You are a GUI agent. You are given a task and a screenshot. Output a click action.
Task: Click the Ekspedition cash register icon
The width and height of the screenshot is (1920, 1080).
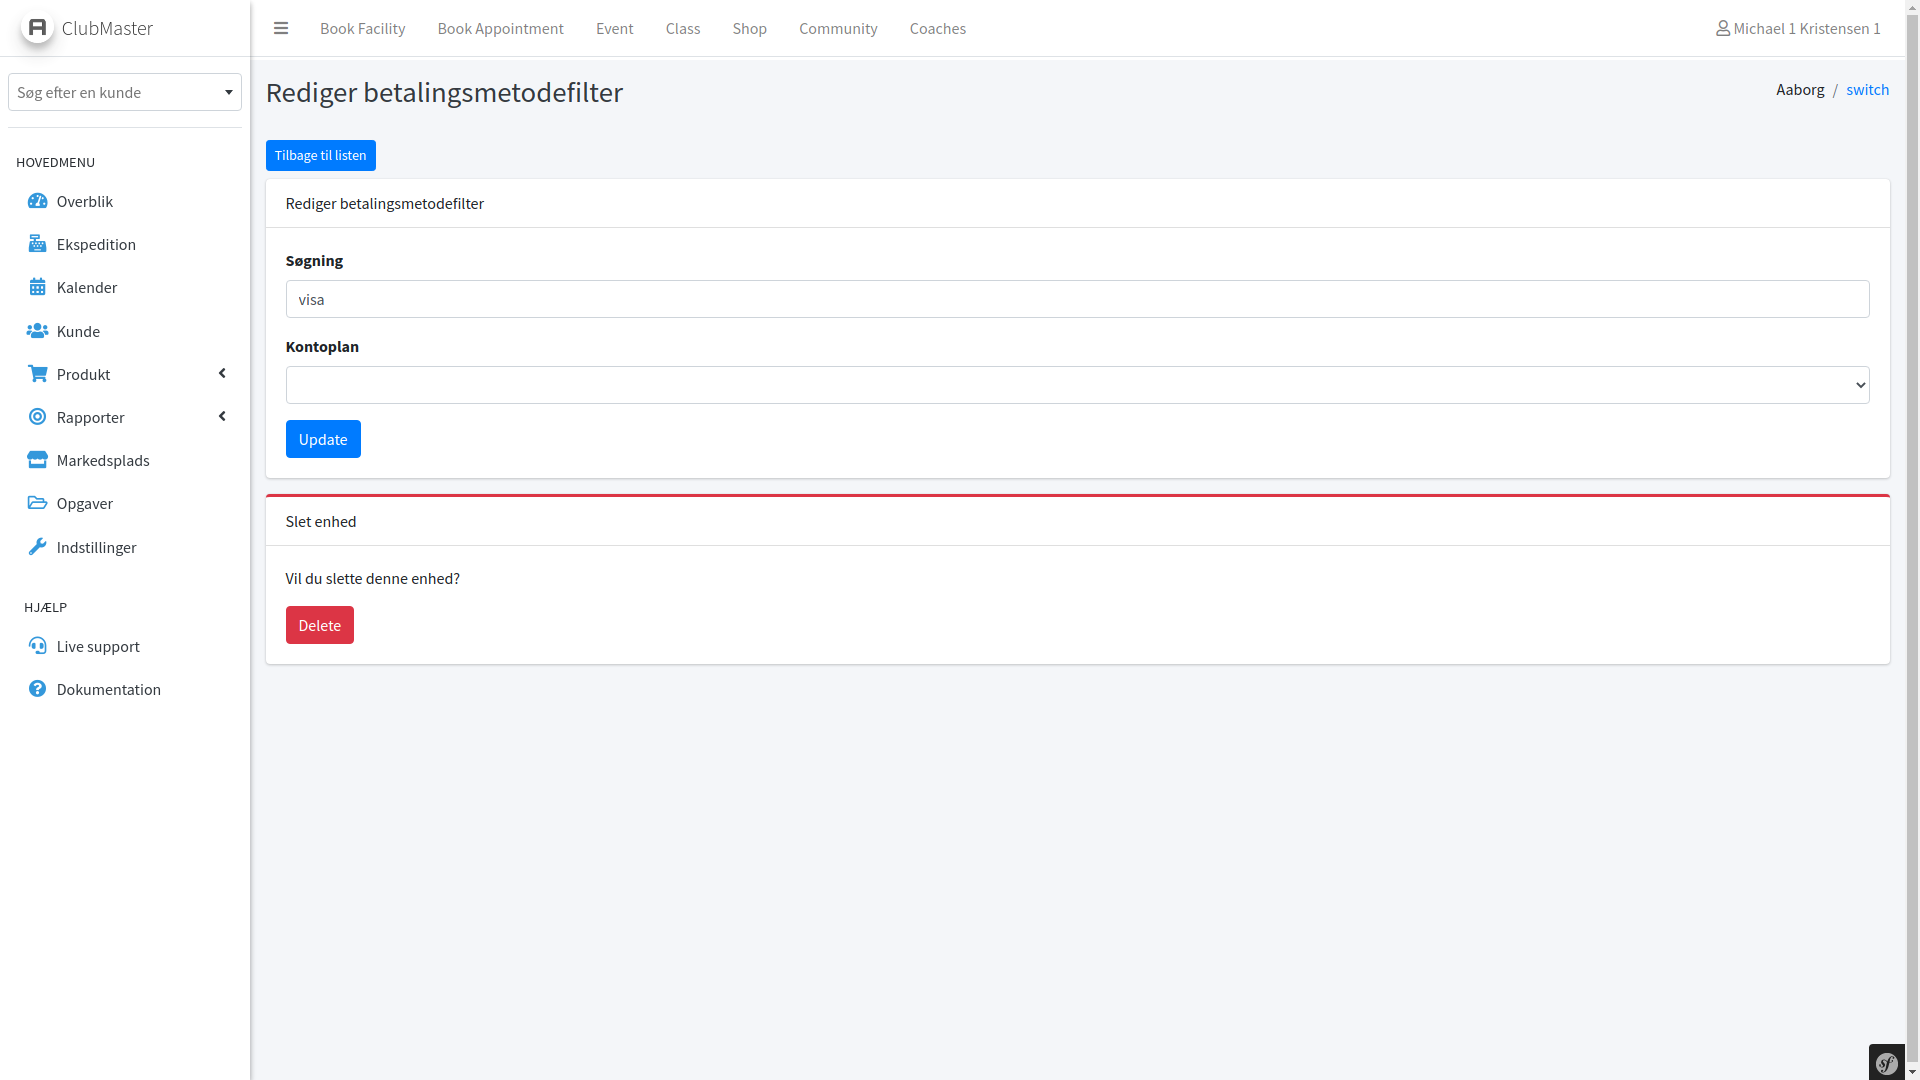pos(37,244)
